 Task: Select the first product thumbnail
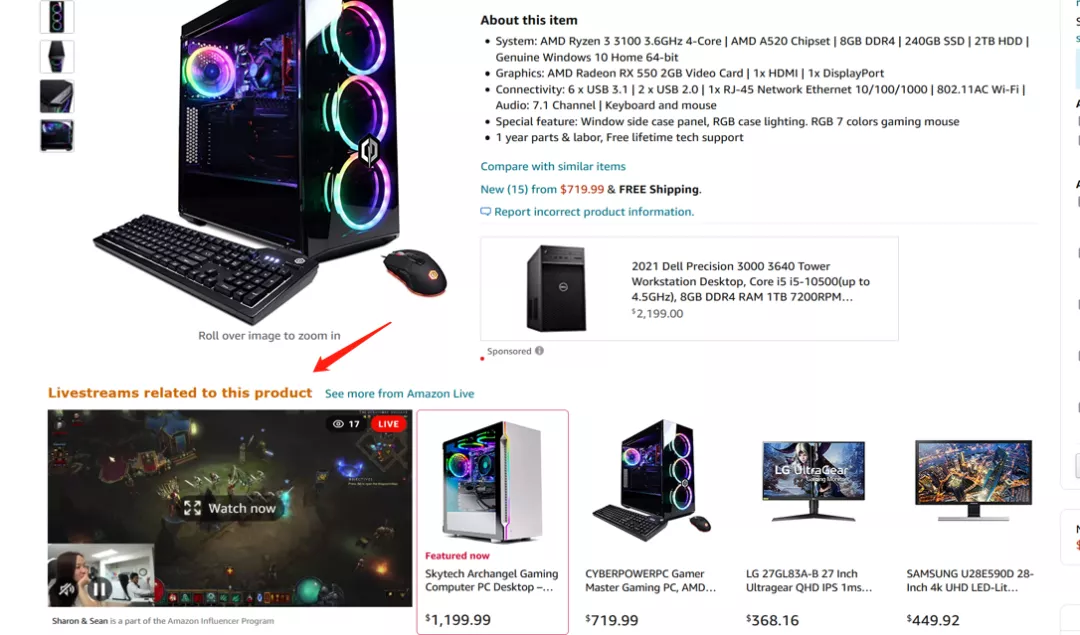coord(56,17)
